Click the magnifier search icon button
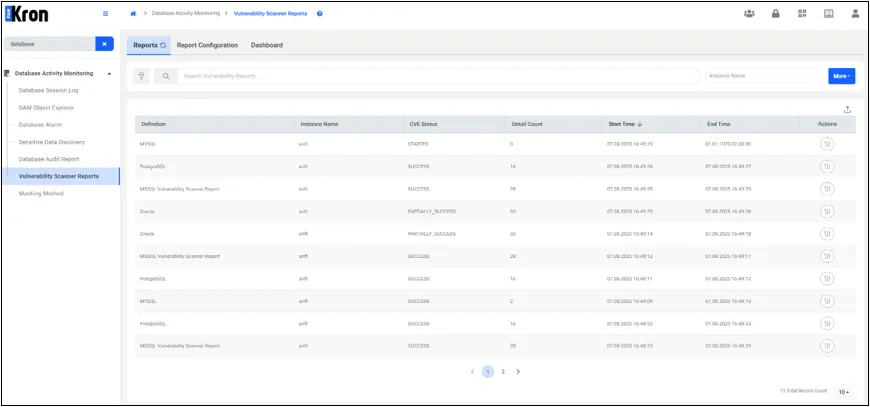 point(165,76)
